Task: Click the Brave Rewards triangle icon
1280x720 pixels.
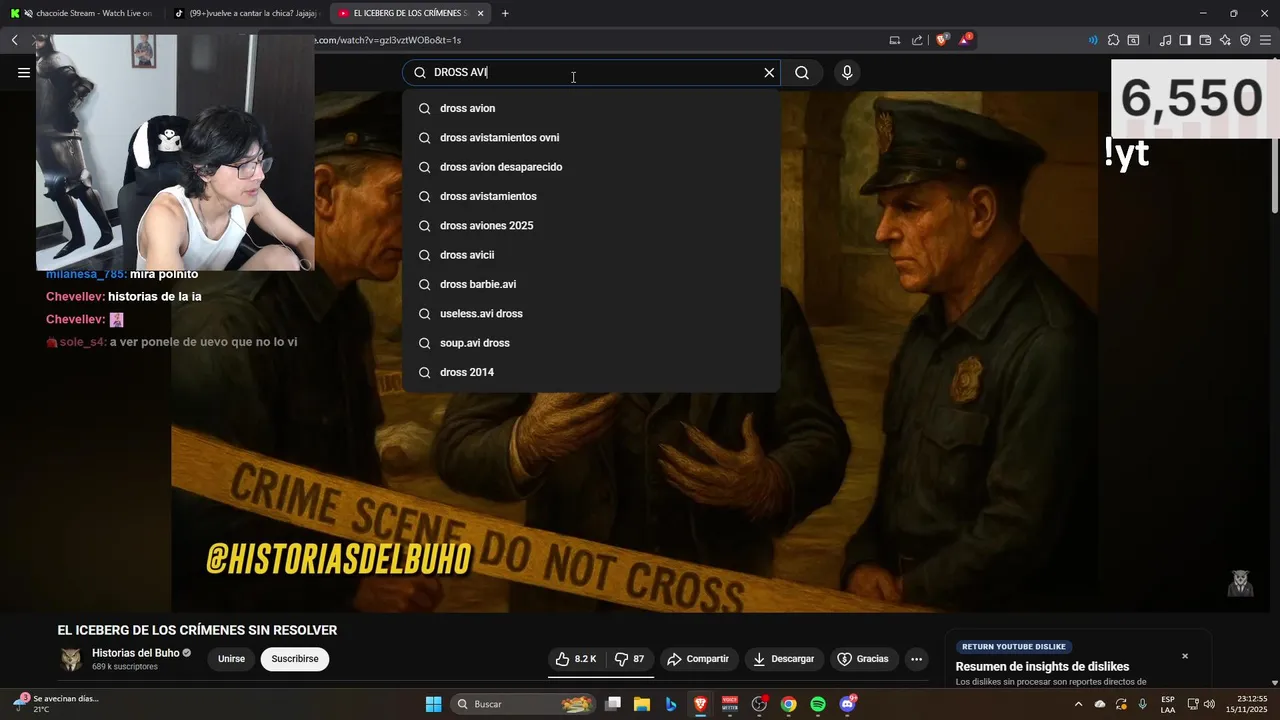Action: pos(965,40)
